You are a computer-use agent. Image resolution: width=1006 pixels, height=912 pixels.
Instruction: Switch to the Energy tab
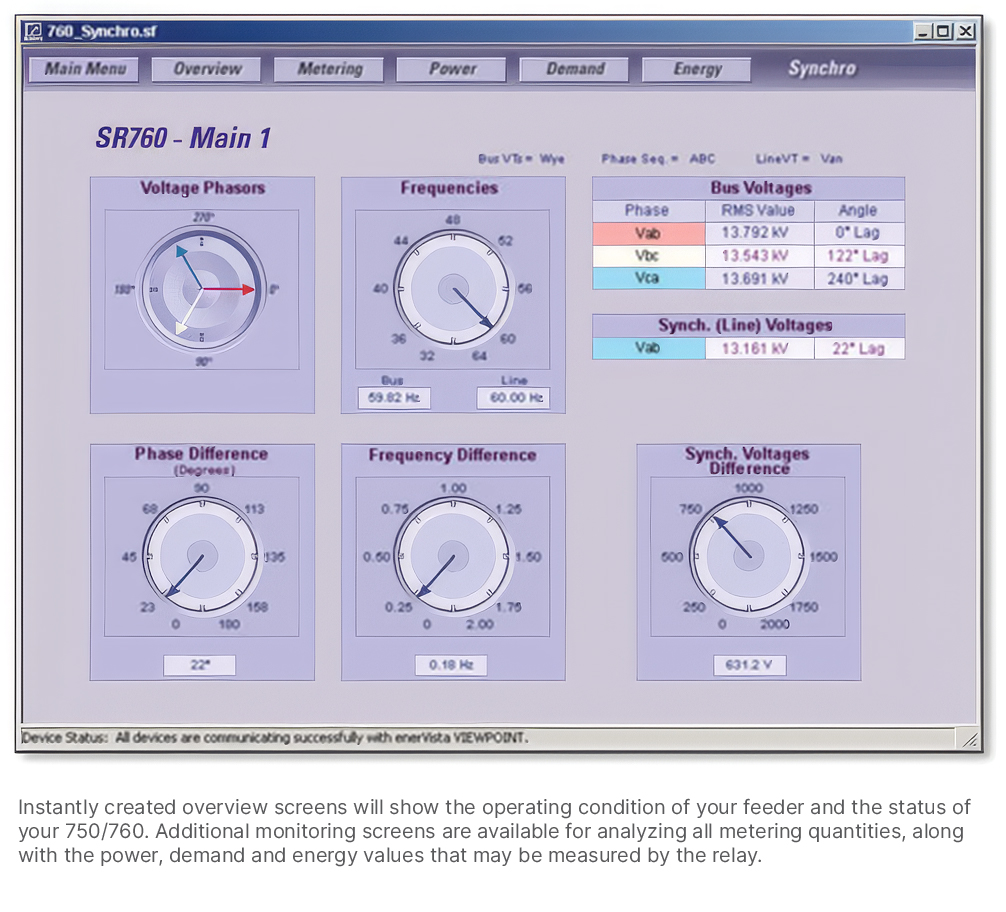(697, 69)
